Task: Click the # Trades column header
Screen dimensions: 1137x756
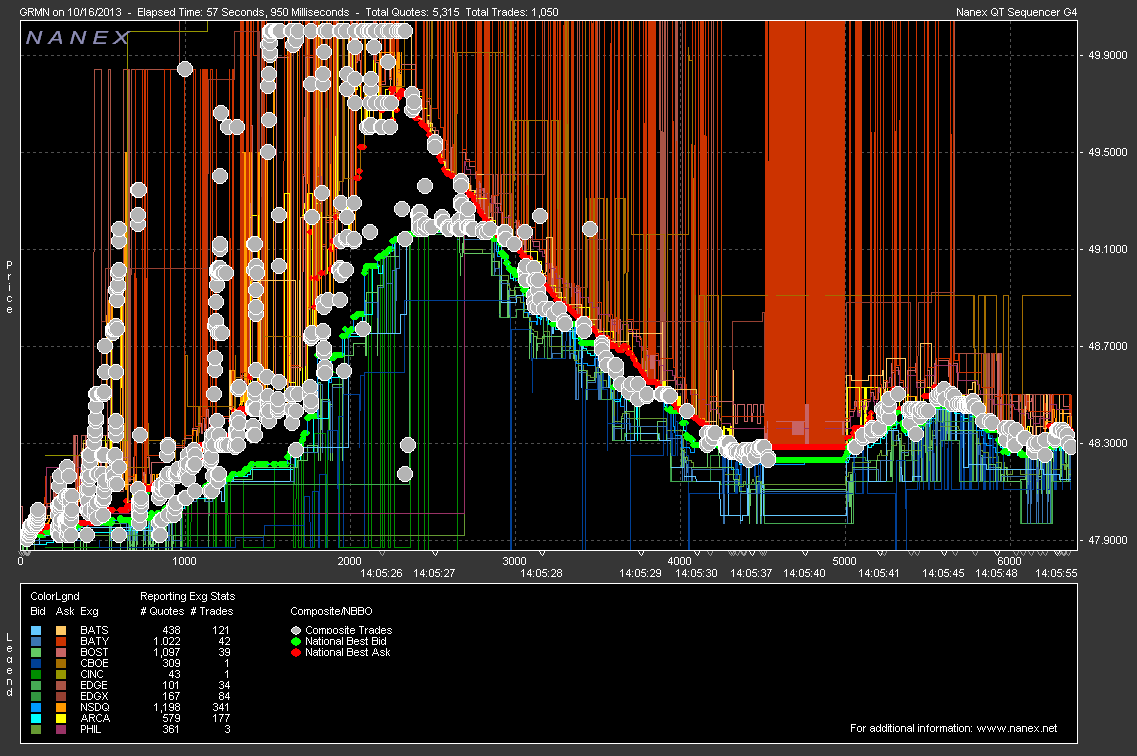Action: click(x=212, y=611)
